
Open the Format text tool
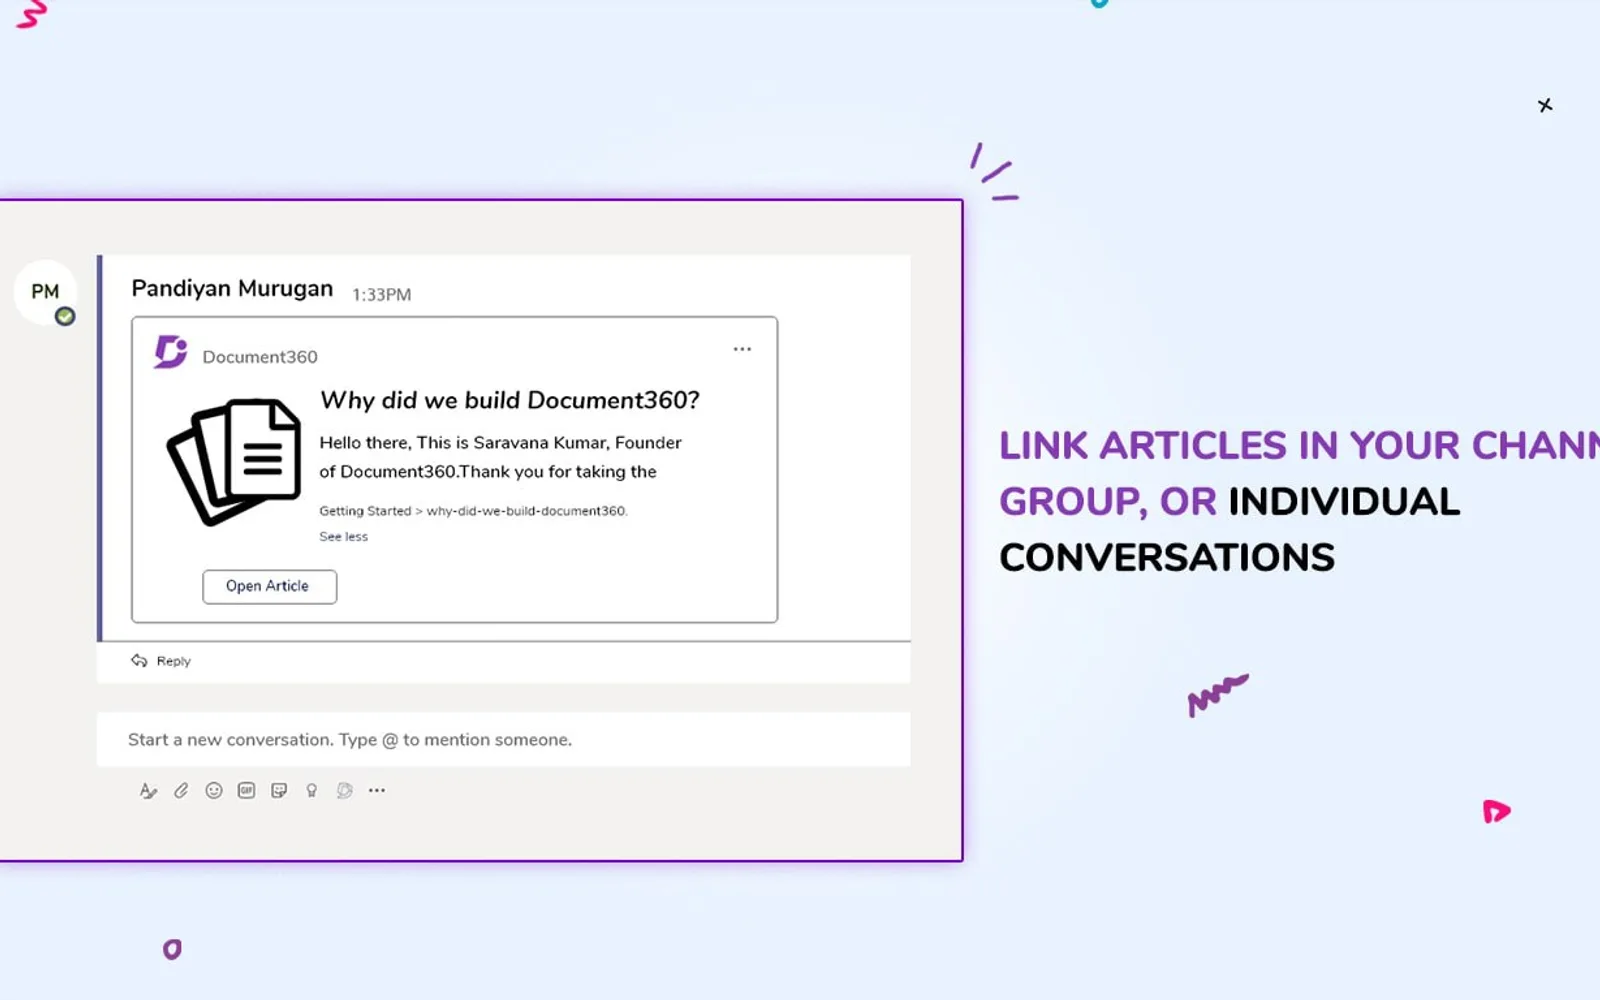click(148, 791)
